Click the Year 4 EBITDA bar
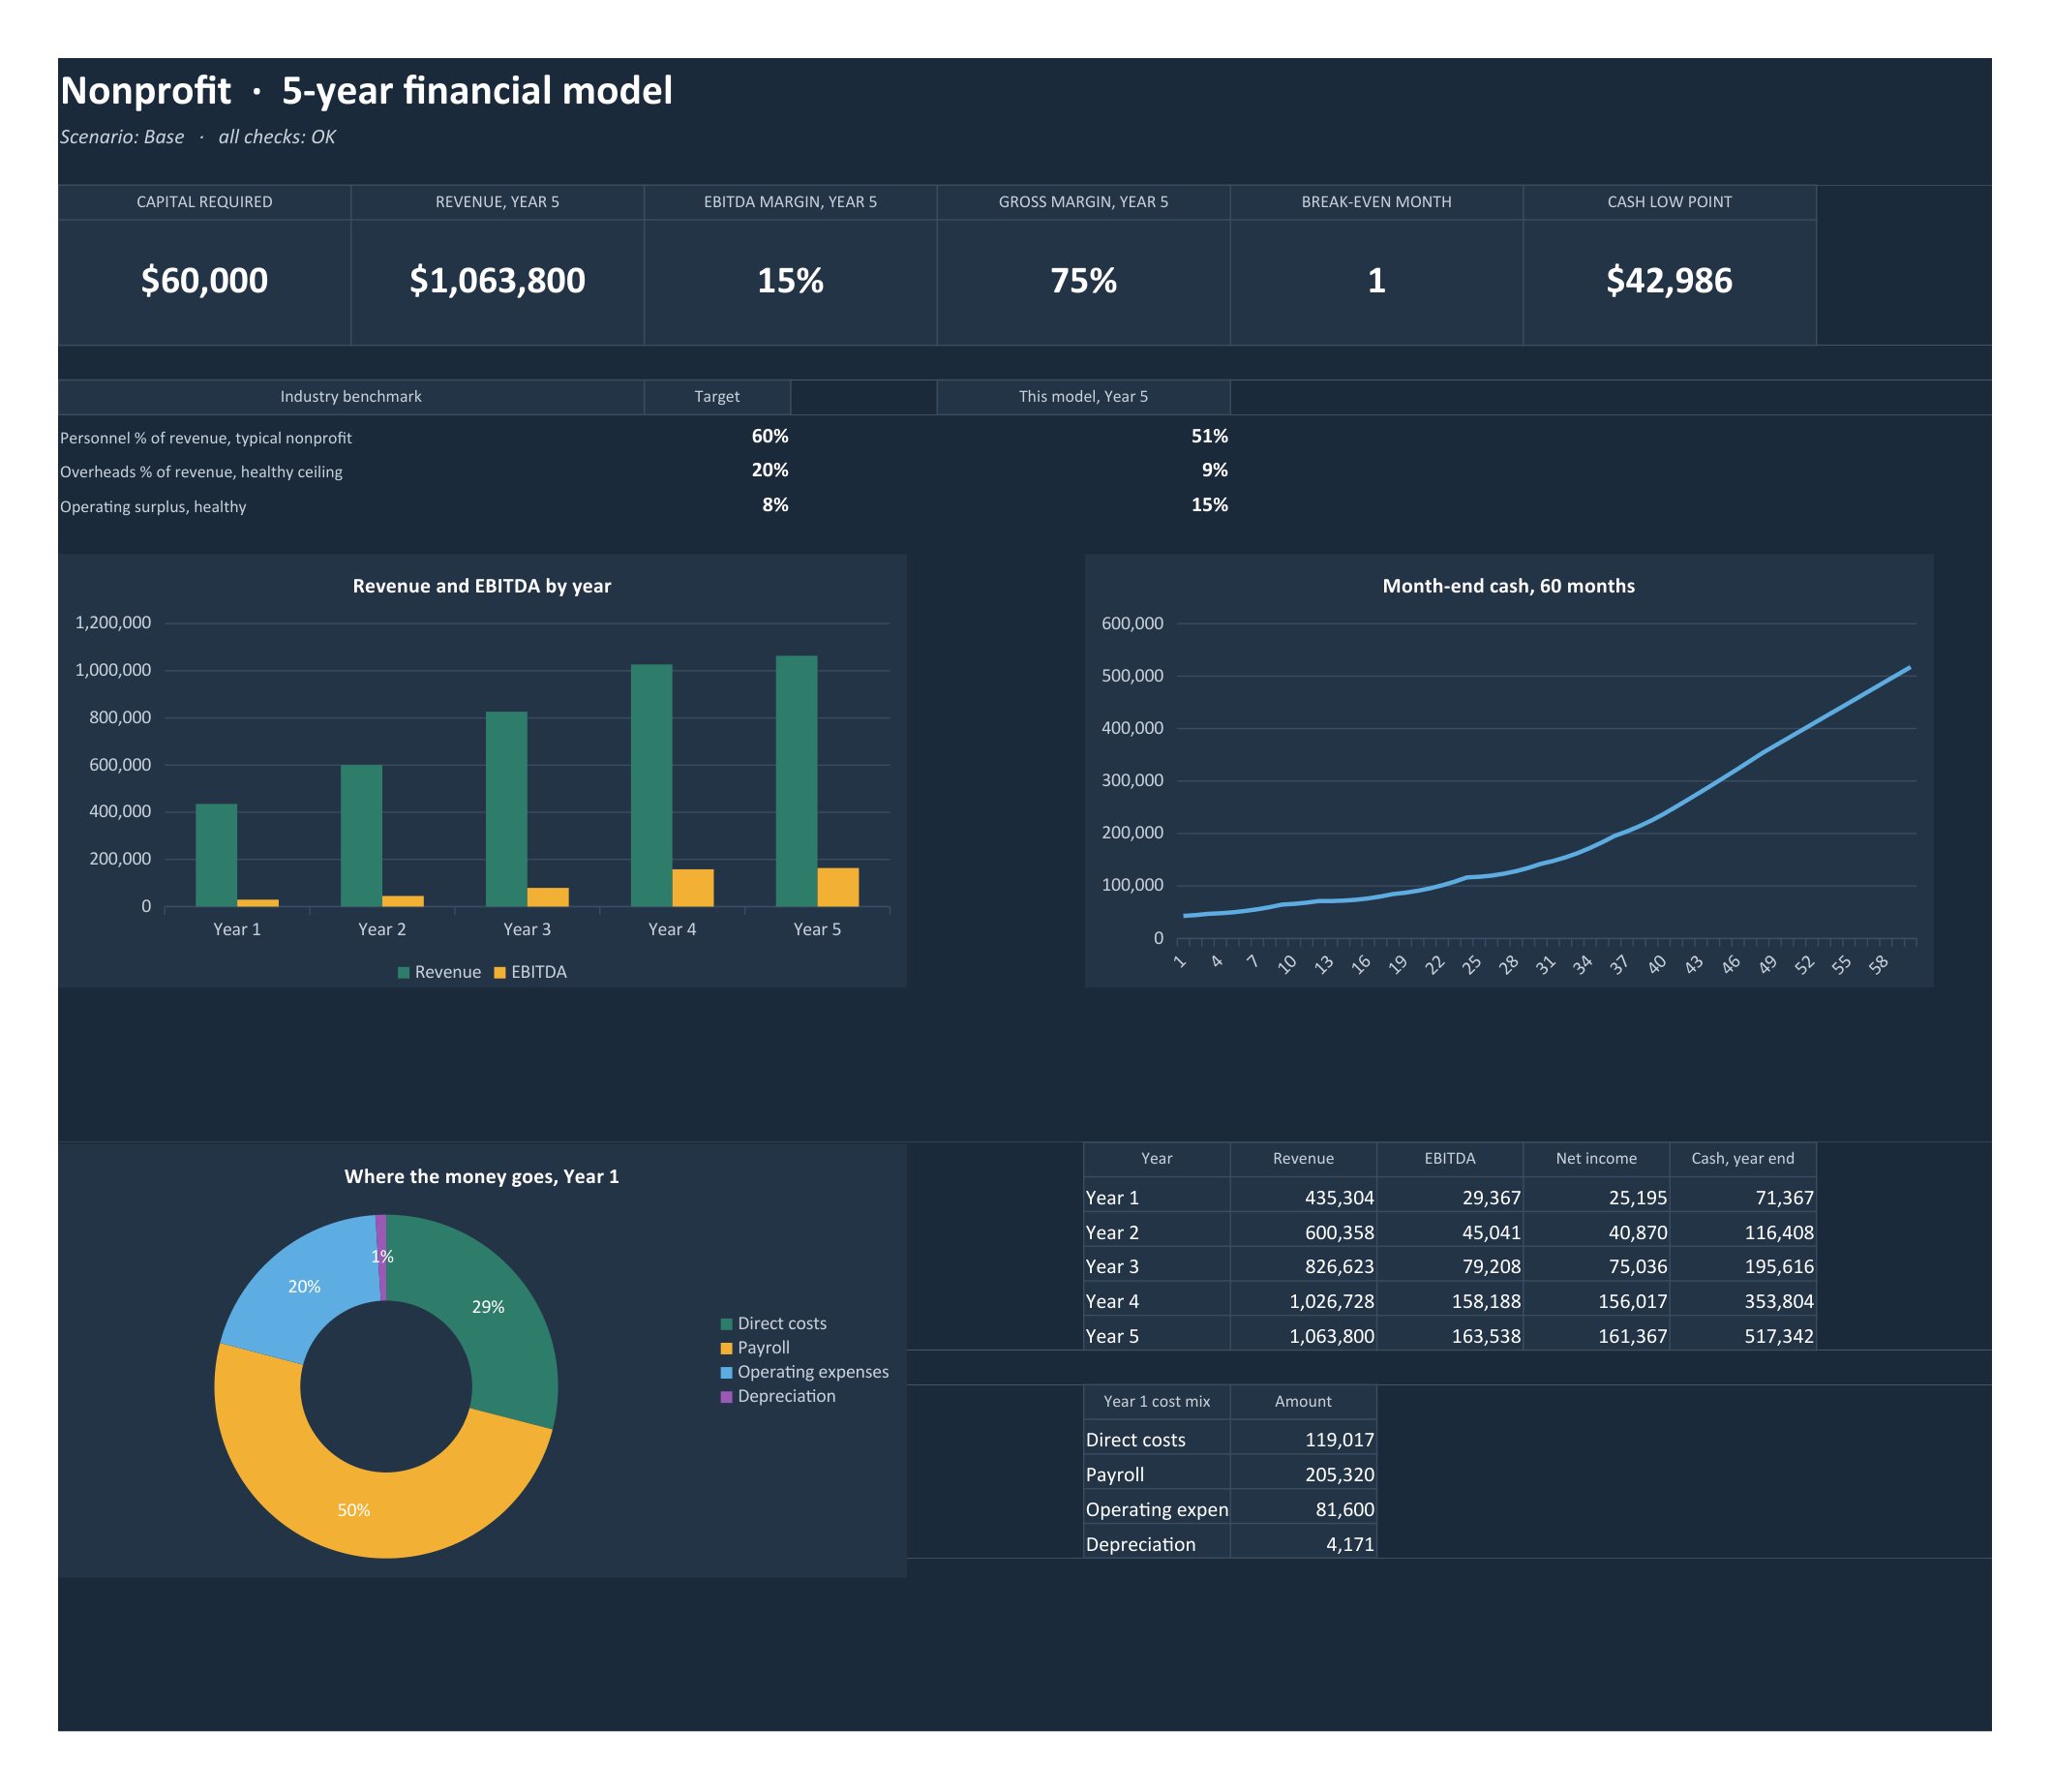The height and width of the screenshot is (1792, 2052). click(692, 887)
